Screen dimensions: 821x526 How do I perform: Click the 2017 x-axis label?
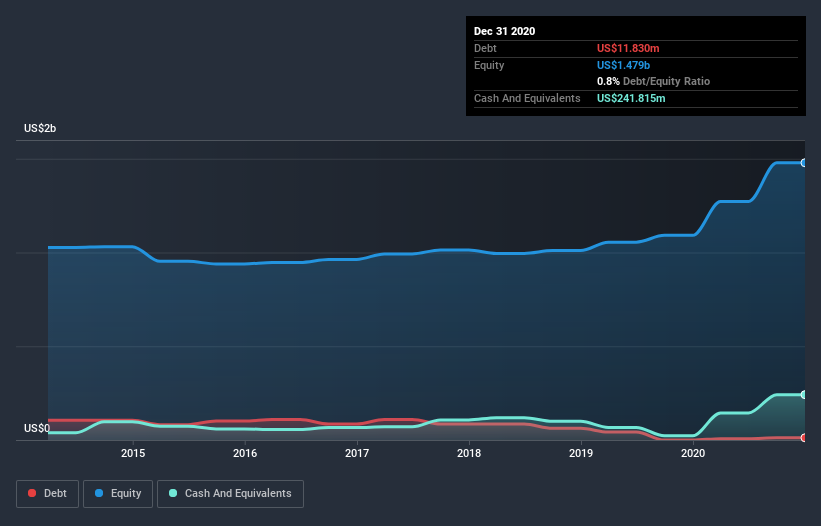357,453
